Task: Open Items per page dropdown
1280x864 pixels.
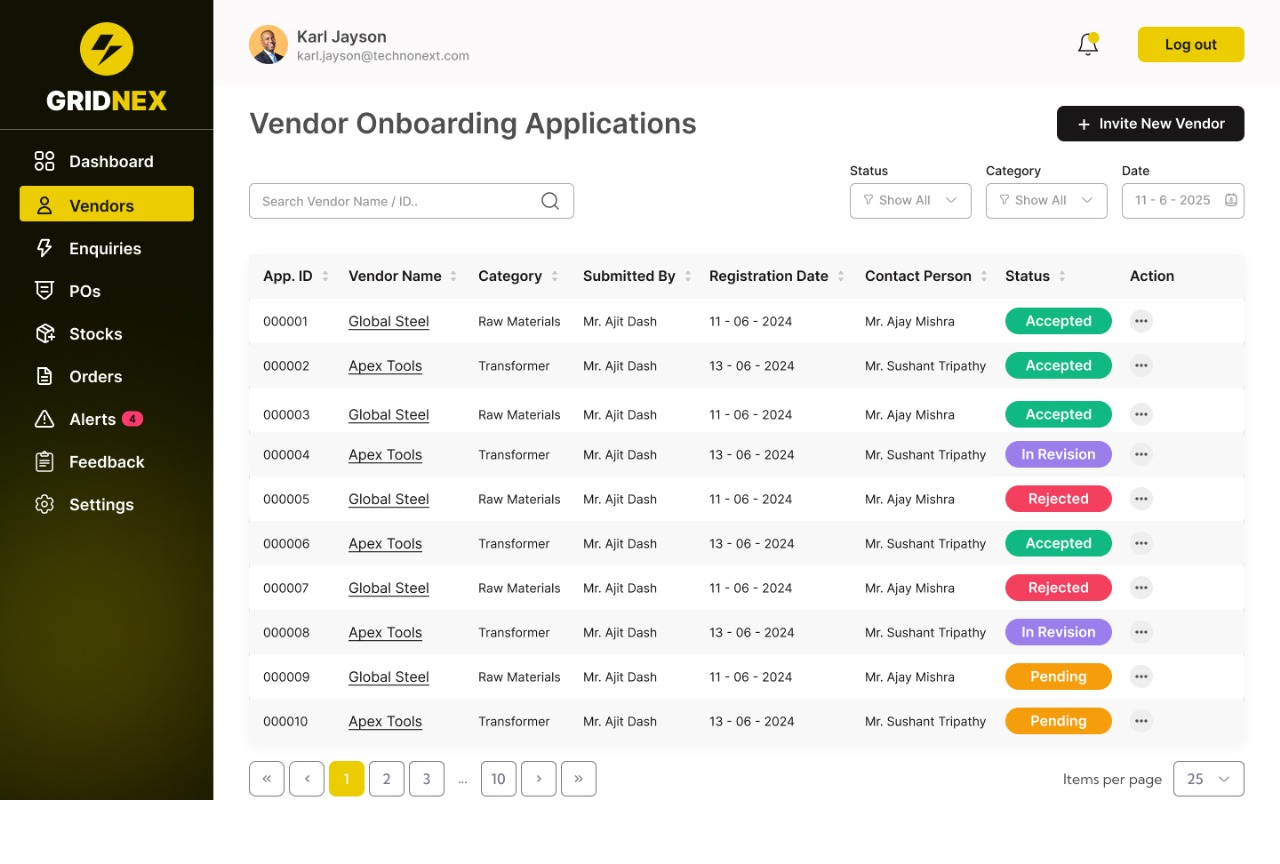Action: [1208, 779]
